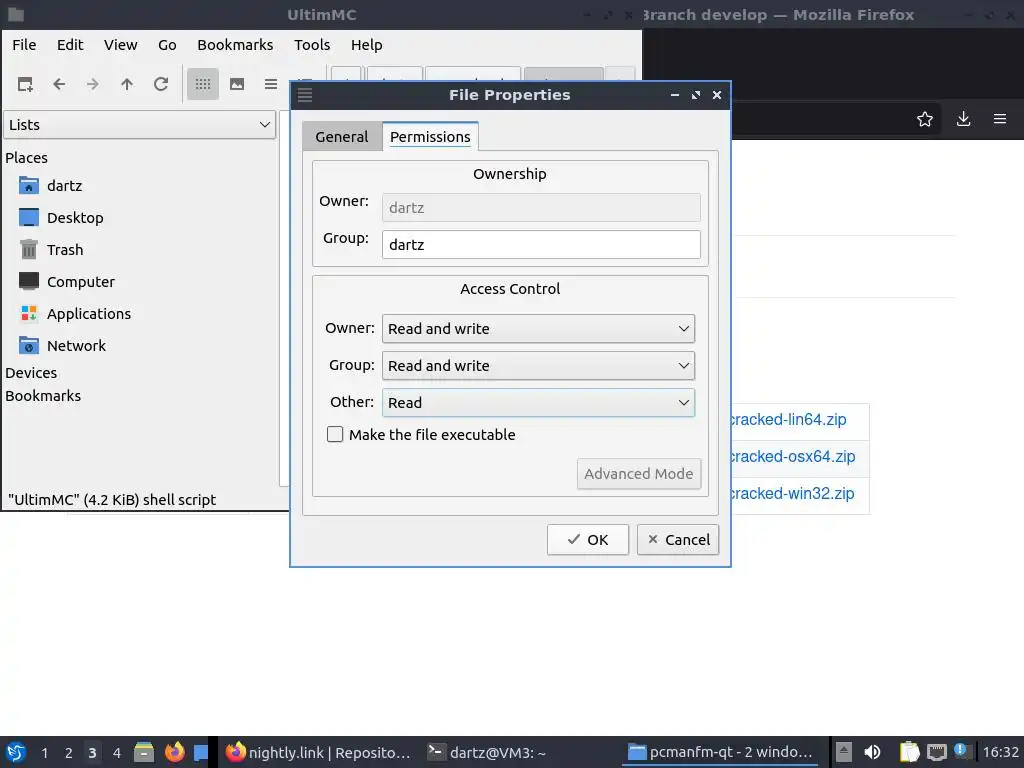Download the cracked-win32.zip link in Firefox

[792, 494]
